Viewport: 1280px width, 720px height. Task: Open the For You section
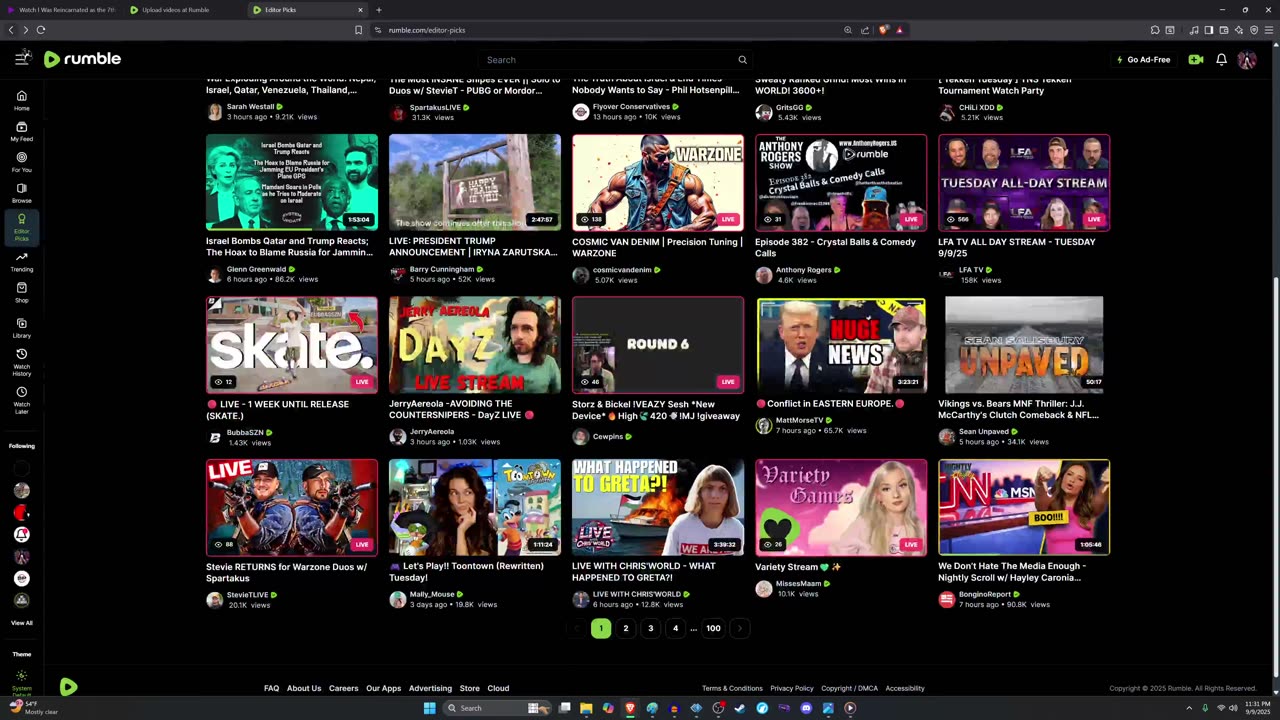[21, 162]
